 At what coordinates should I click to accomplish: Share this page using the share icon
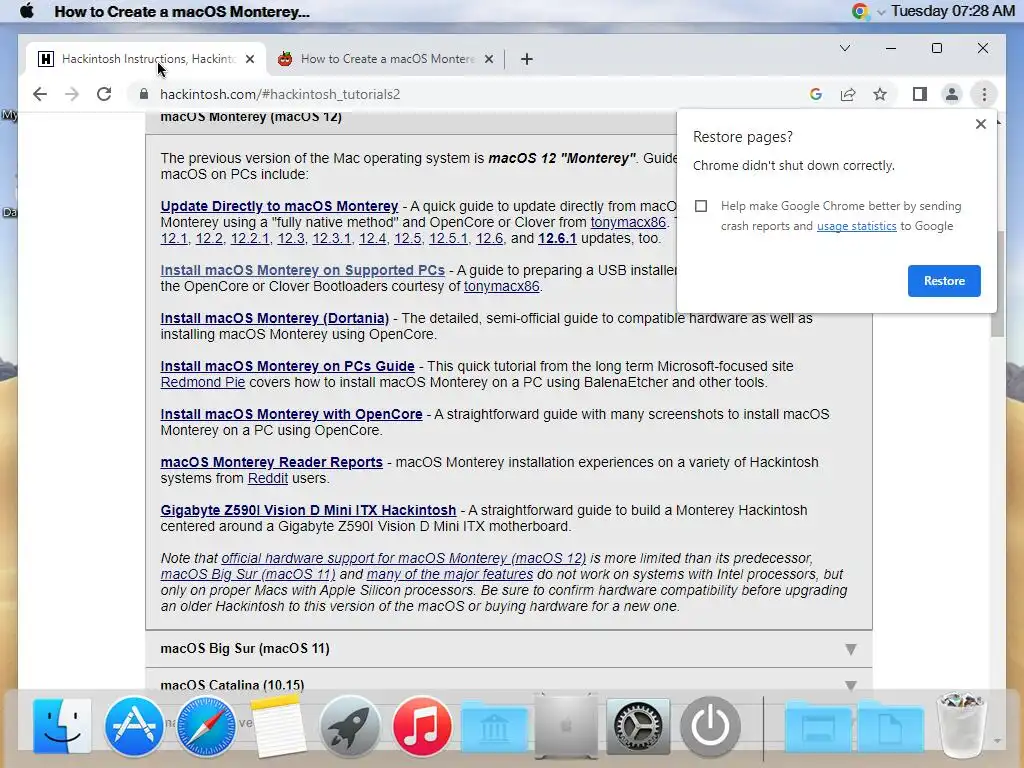pos(848,94)
